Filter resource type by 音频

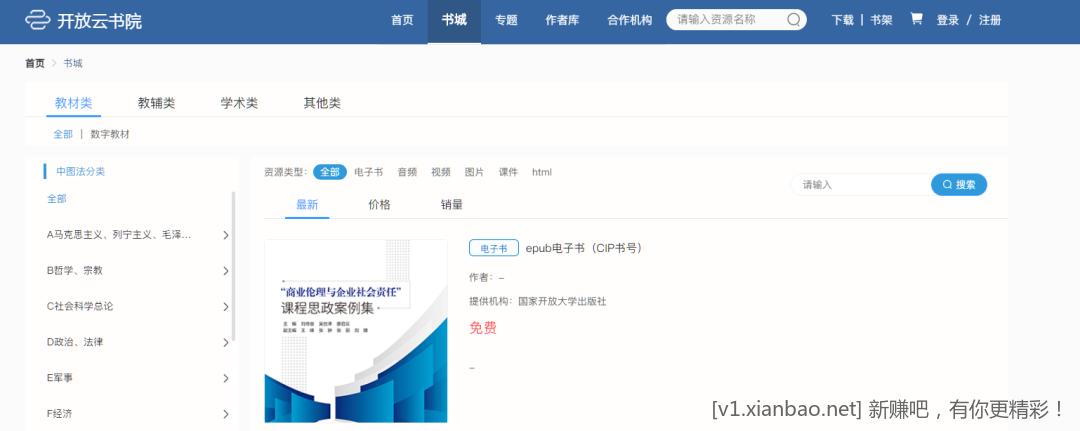(x=407, y=172)
